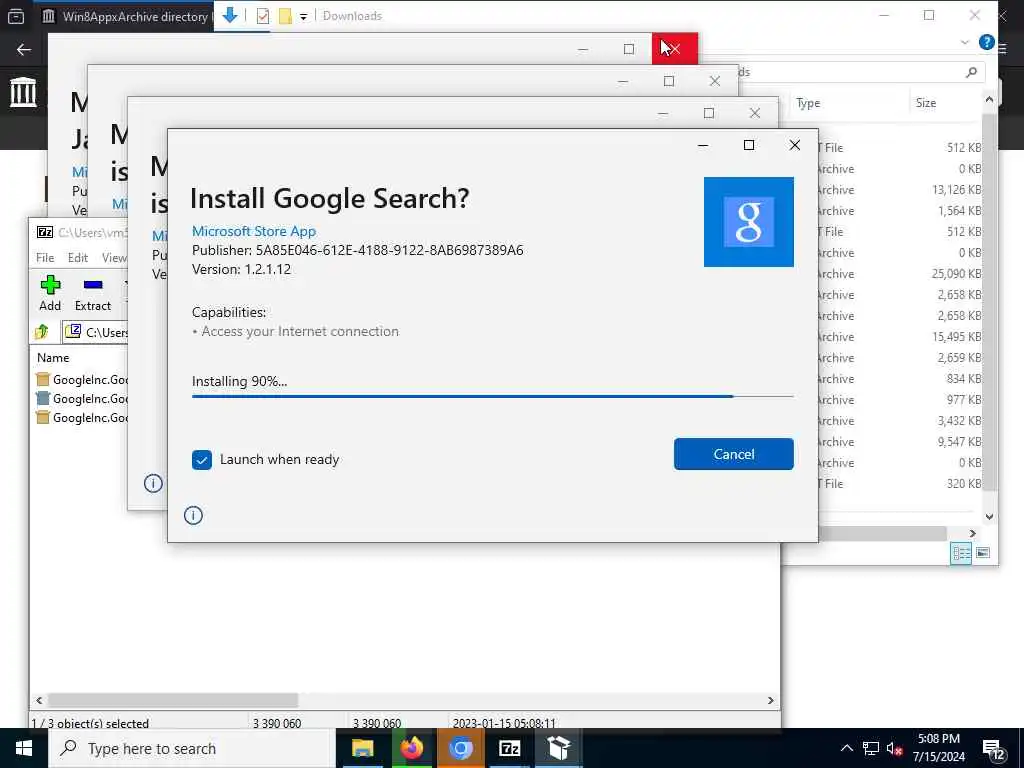Image resolution: width=1024 pixels, height=768 pixels.
Task: Click the Downloads list scroll-down arrow
Action: (x=989, y=517)
